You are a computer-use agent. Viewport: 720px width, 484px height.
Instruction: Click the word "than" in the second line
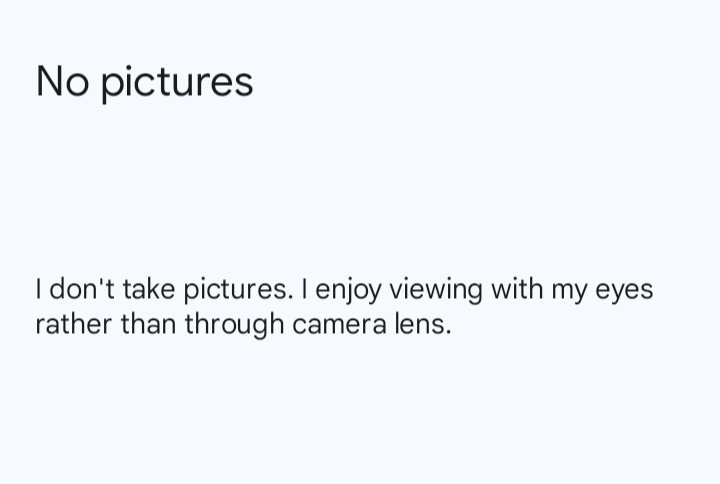coord(149,324)
